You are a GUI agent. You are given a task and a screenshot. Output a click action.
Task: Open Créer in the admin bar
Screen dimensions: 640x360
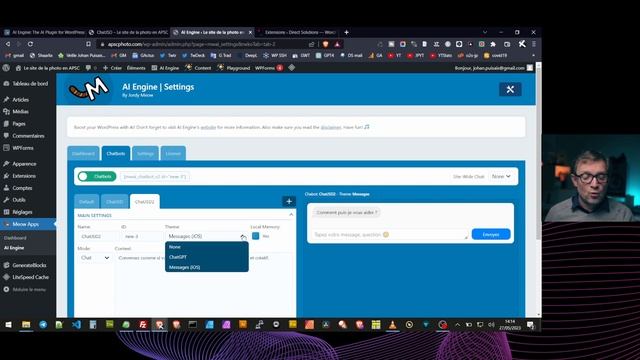click(x=112, y=68)
